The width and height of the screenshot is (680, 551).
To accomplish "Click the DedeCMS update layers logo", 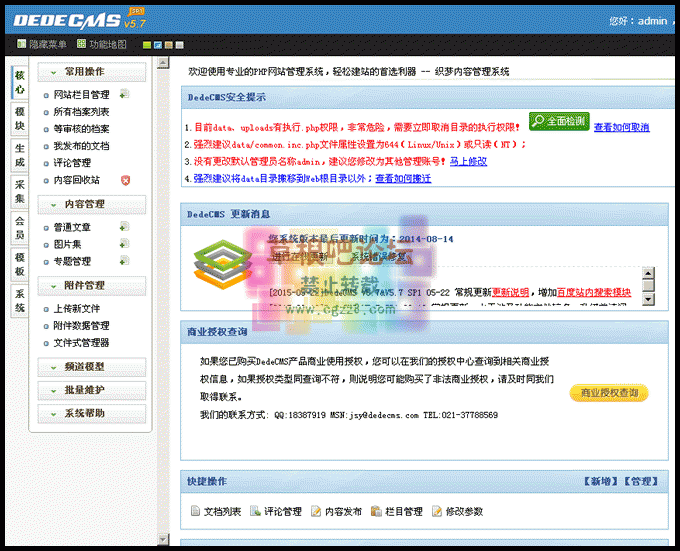I will 223,264.
